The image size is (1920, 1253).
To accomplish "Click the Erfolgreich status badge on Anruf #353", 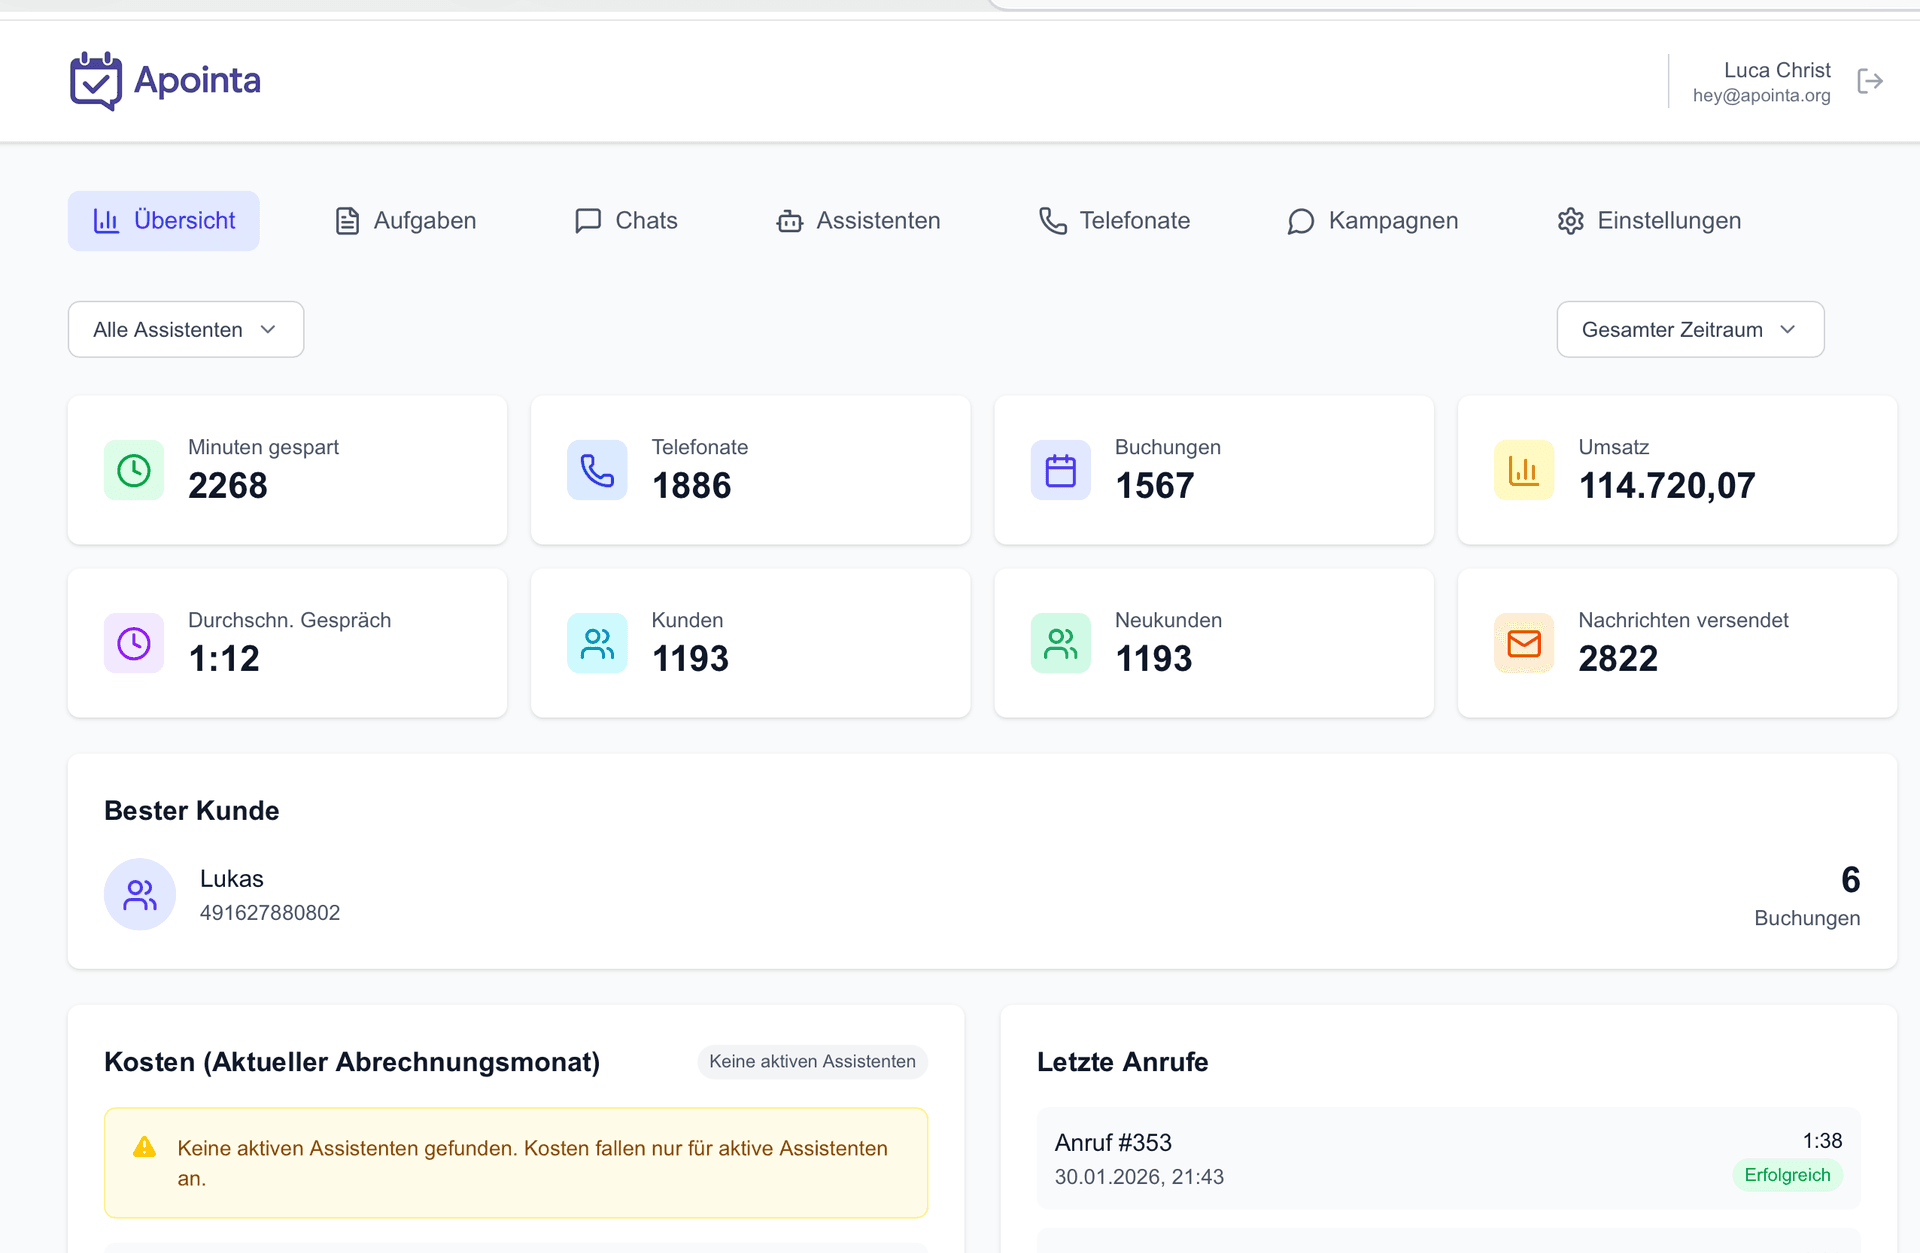I will [x=1787, y=1175].
